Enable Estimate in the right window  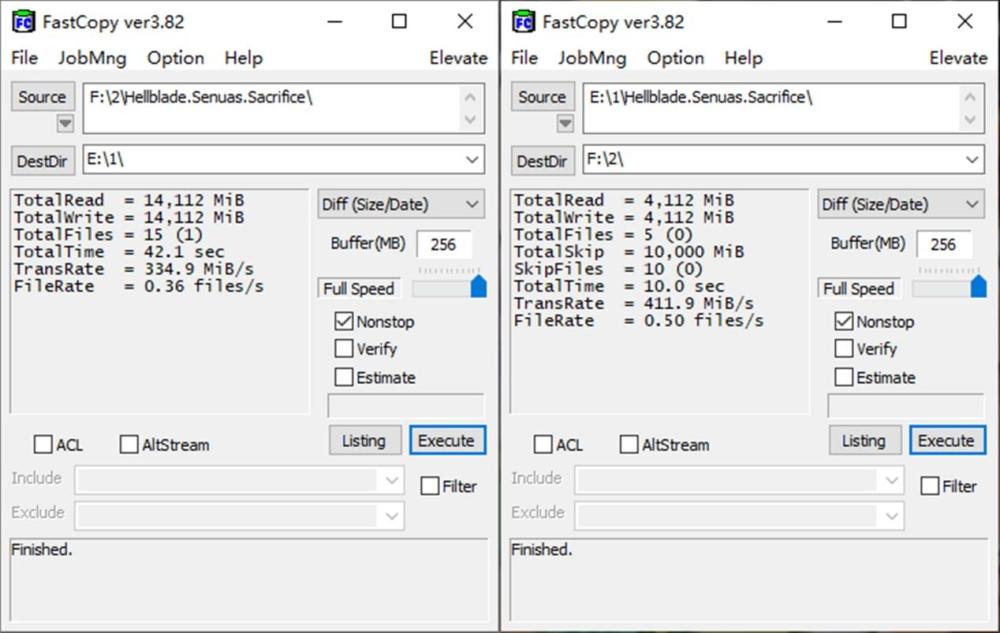(844, 377)
